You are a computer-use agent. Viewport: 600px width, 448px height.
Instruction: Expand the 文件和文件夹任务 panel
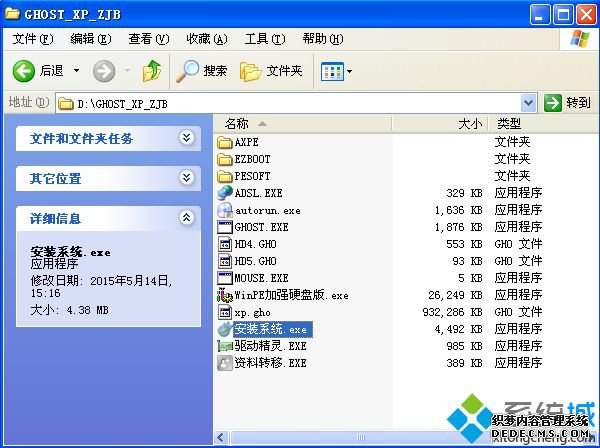coord(186,138)
